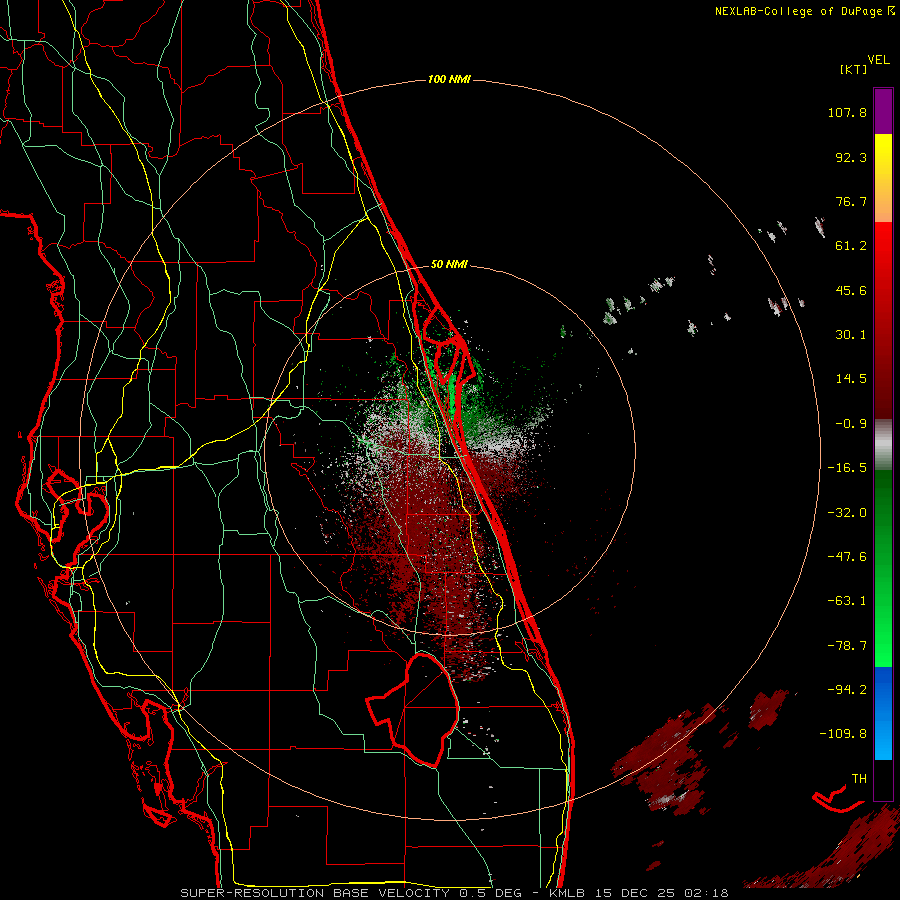The image size is (900, 900).
Task: Click the 100 NMI range ring label
Action: point(449,79)
